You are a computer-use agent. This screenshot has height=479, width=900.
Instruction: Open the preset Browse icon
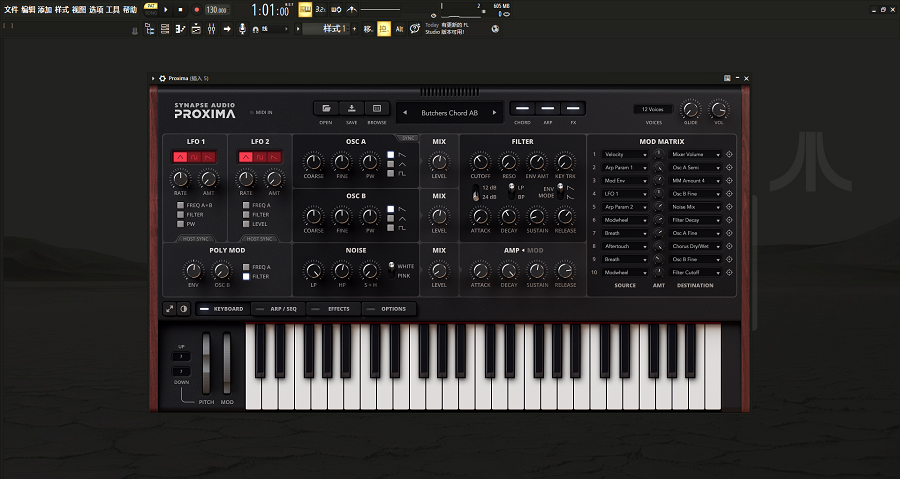pyautogui.click(x=377, y=108)
